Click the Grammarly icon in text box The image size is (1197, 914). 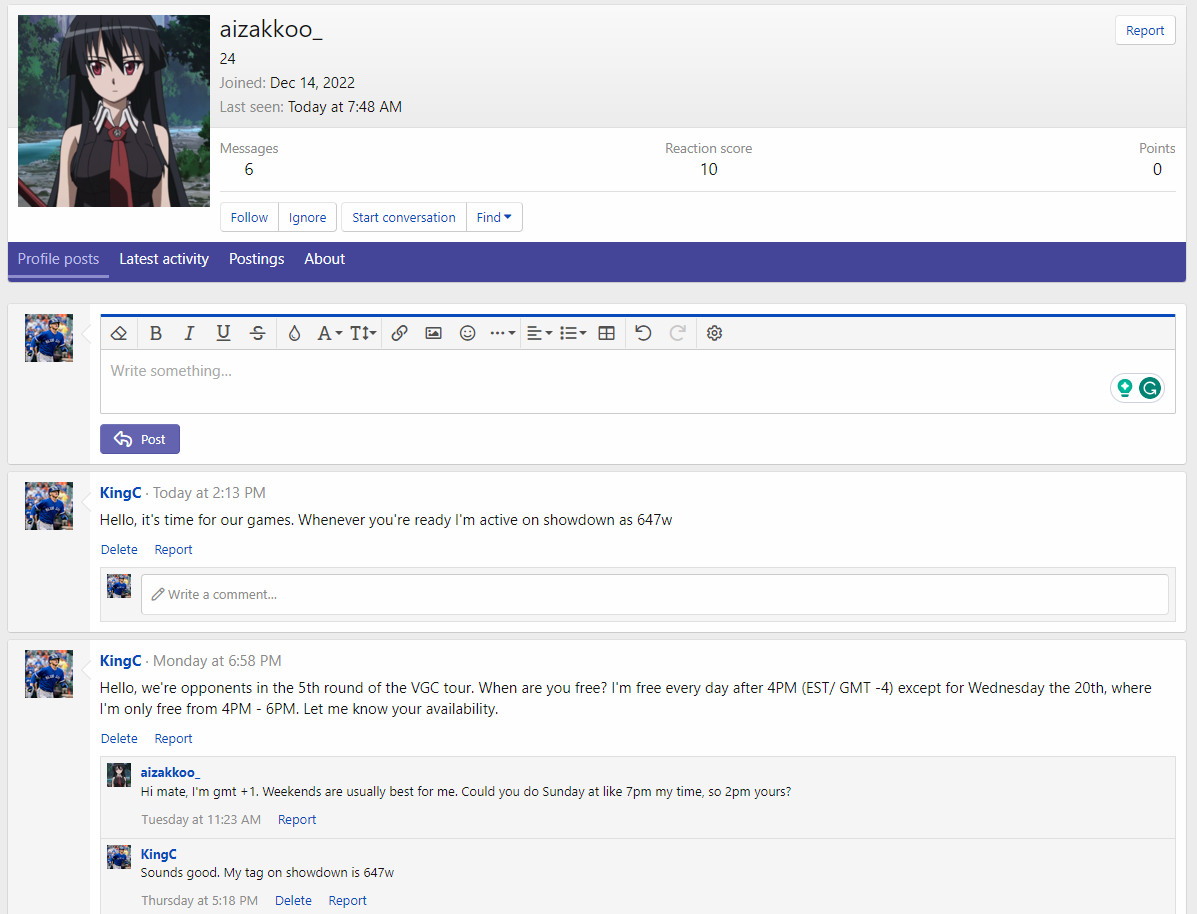tap(1150, 388)
